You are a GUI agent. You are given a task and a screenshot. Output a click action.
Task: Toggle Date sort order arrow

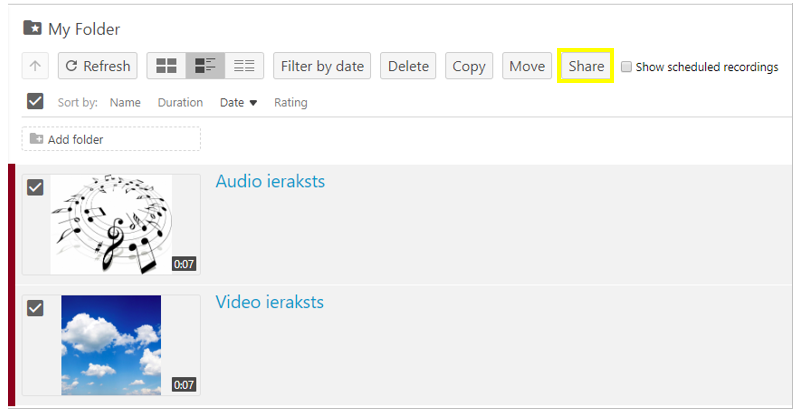click(x=253, y=103)
